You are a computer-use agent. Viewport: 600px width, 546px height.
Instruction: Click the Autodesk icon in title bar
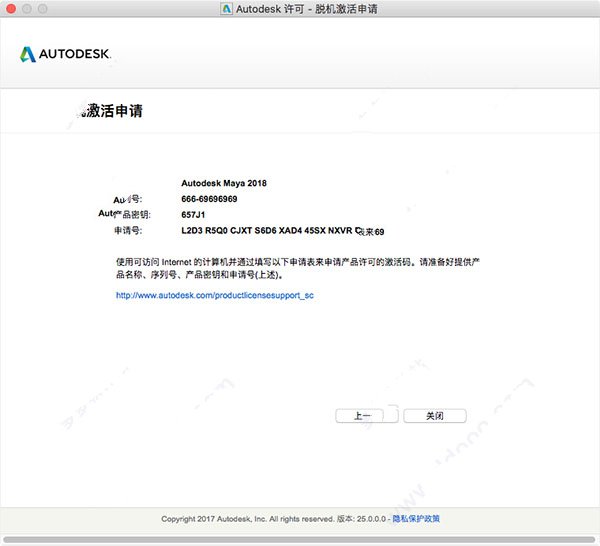click(x=227, y=9)
